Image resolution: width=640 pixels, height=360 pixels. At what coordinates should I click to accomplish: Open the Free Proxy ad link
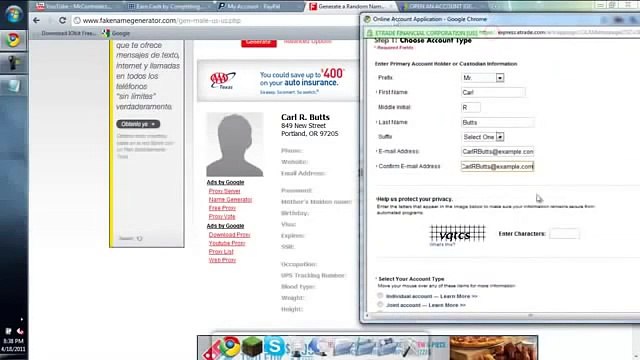point(222,208)
